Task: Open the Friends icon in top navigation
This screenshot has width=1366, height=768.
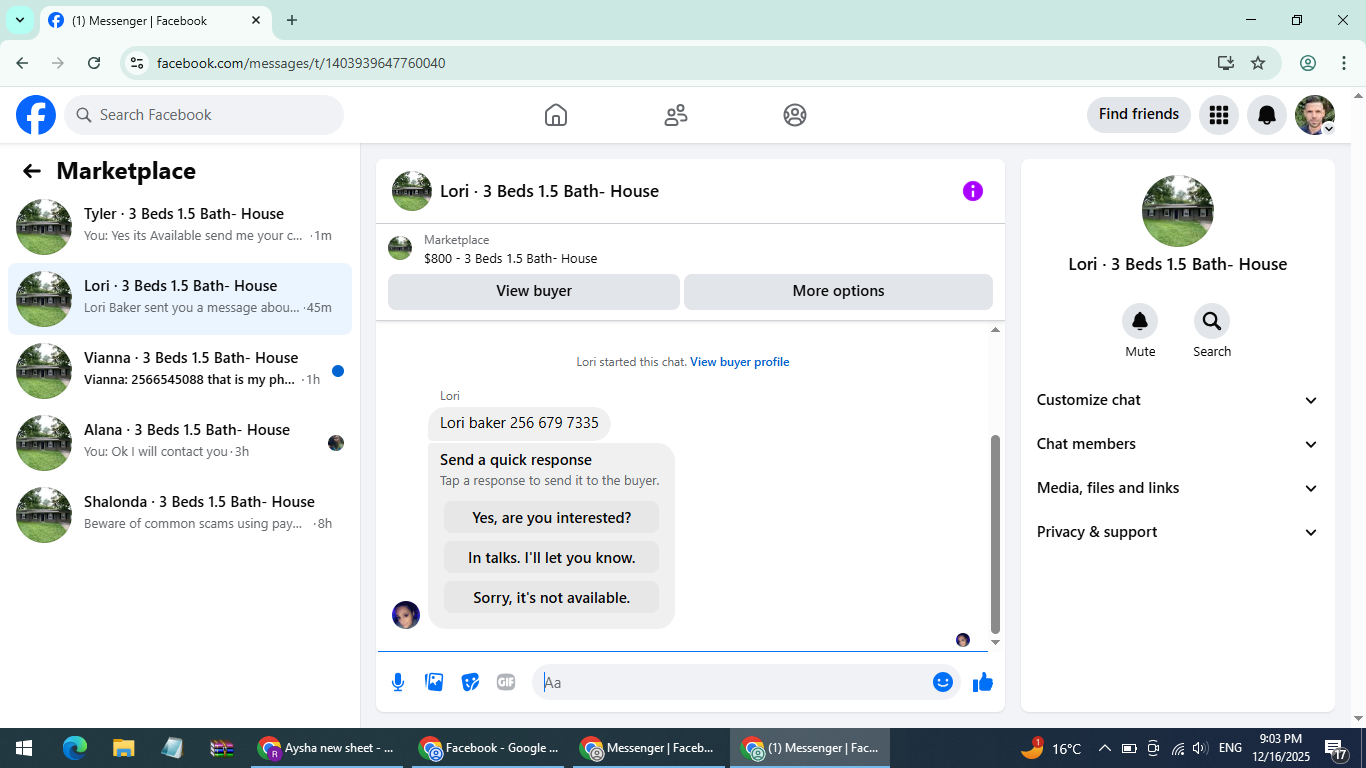Action: pyautogui.click(x=676, y=115)
